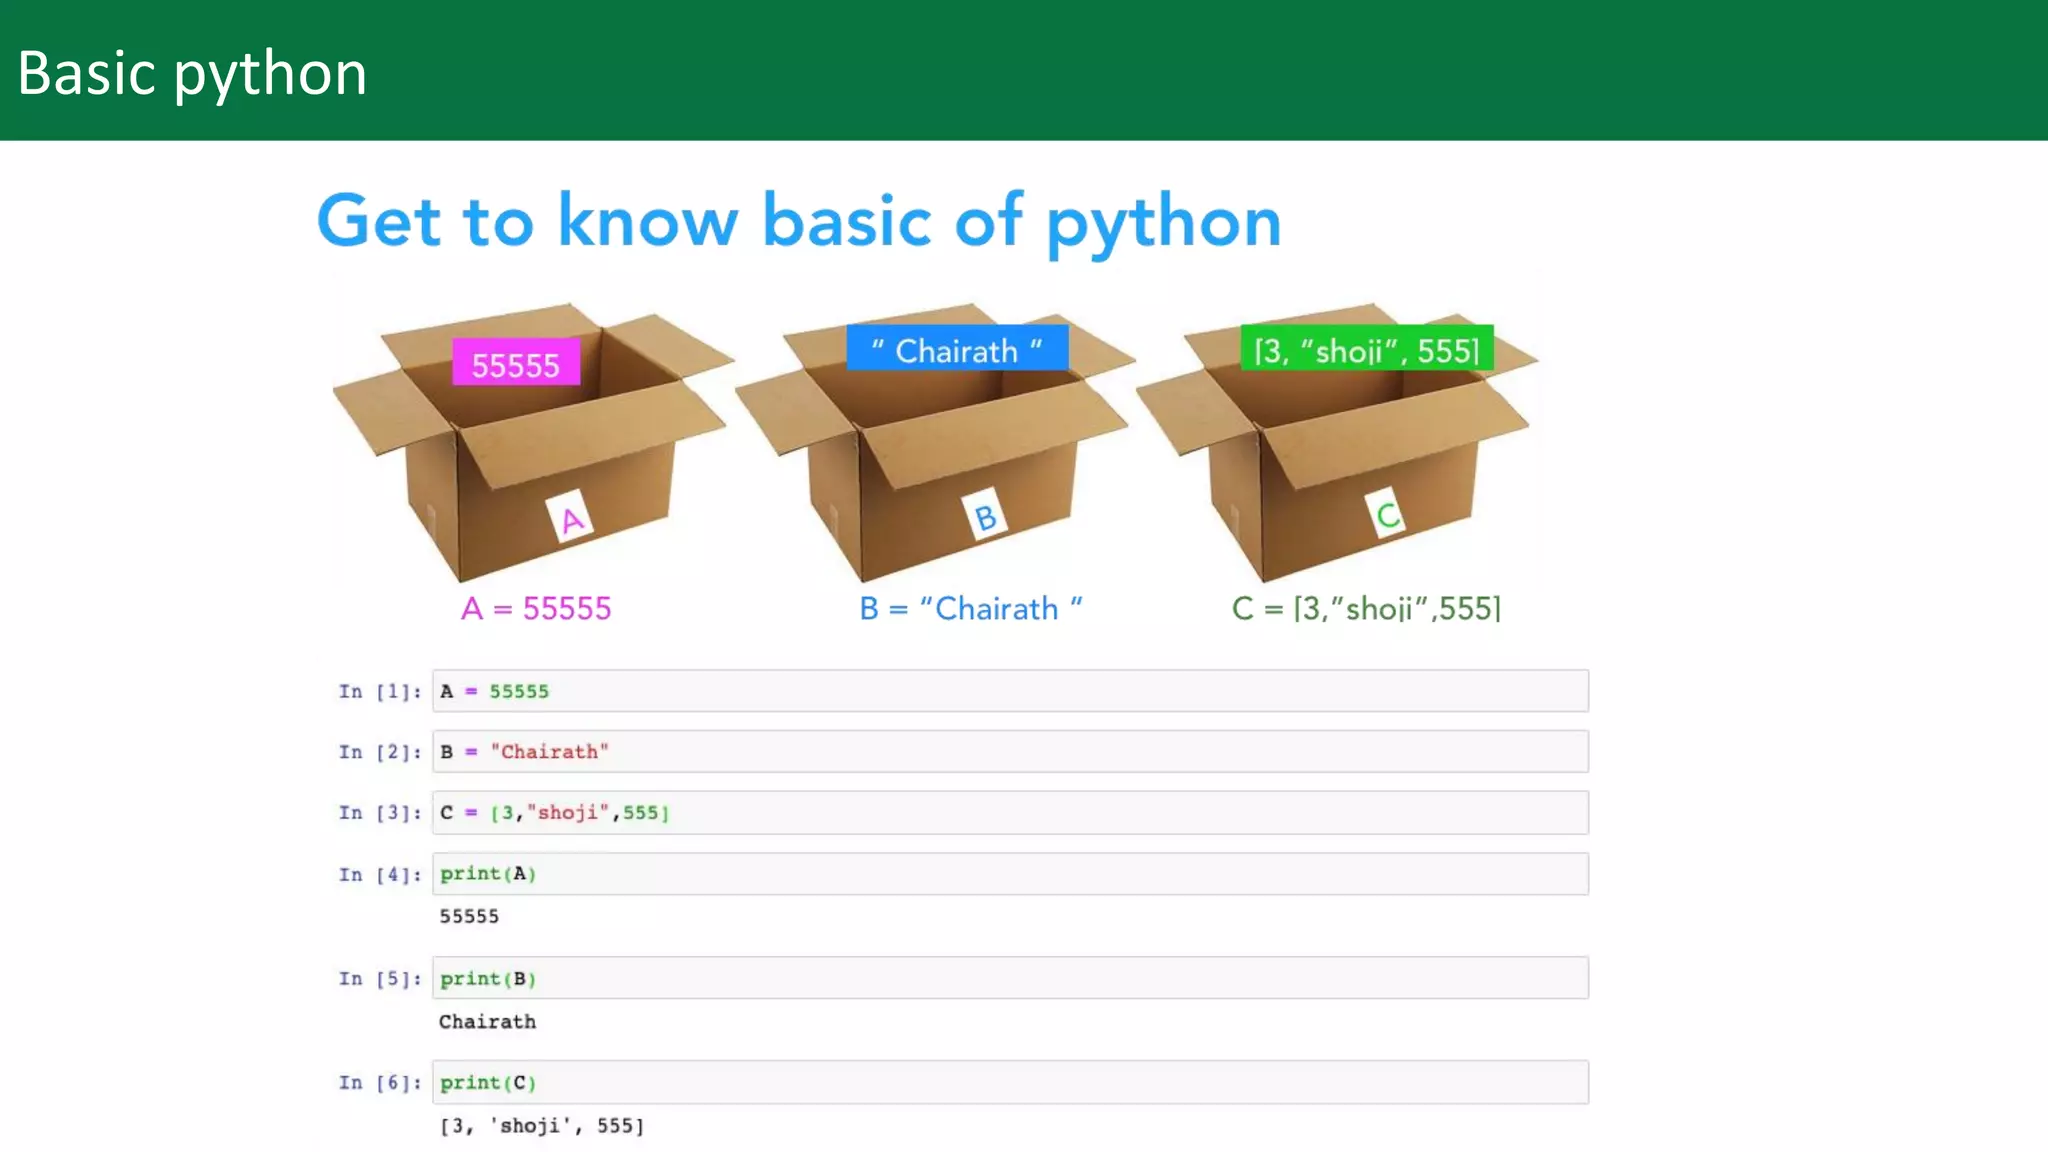
Task: Click the caption B = "Chairath "
Action: click(x=971, y=608)
